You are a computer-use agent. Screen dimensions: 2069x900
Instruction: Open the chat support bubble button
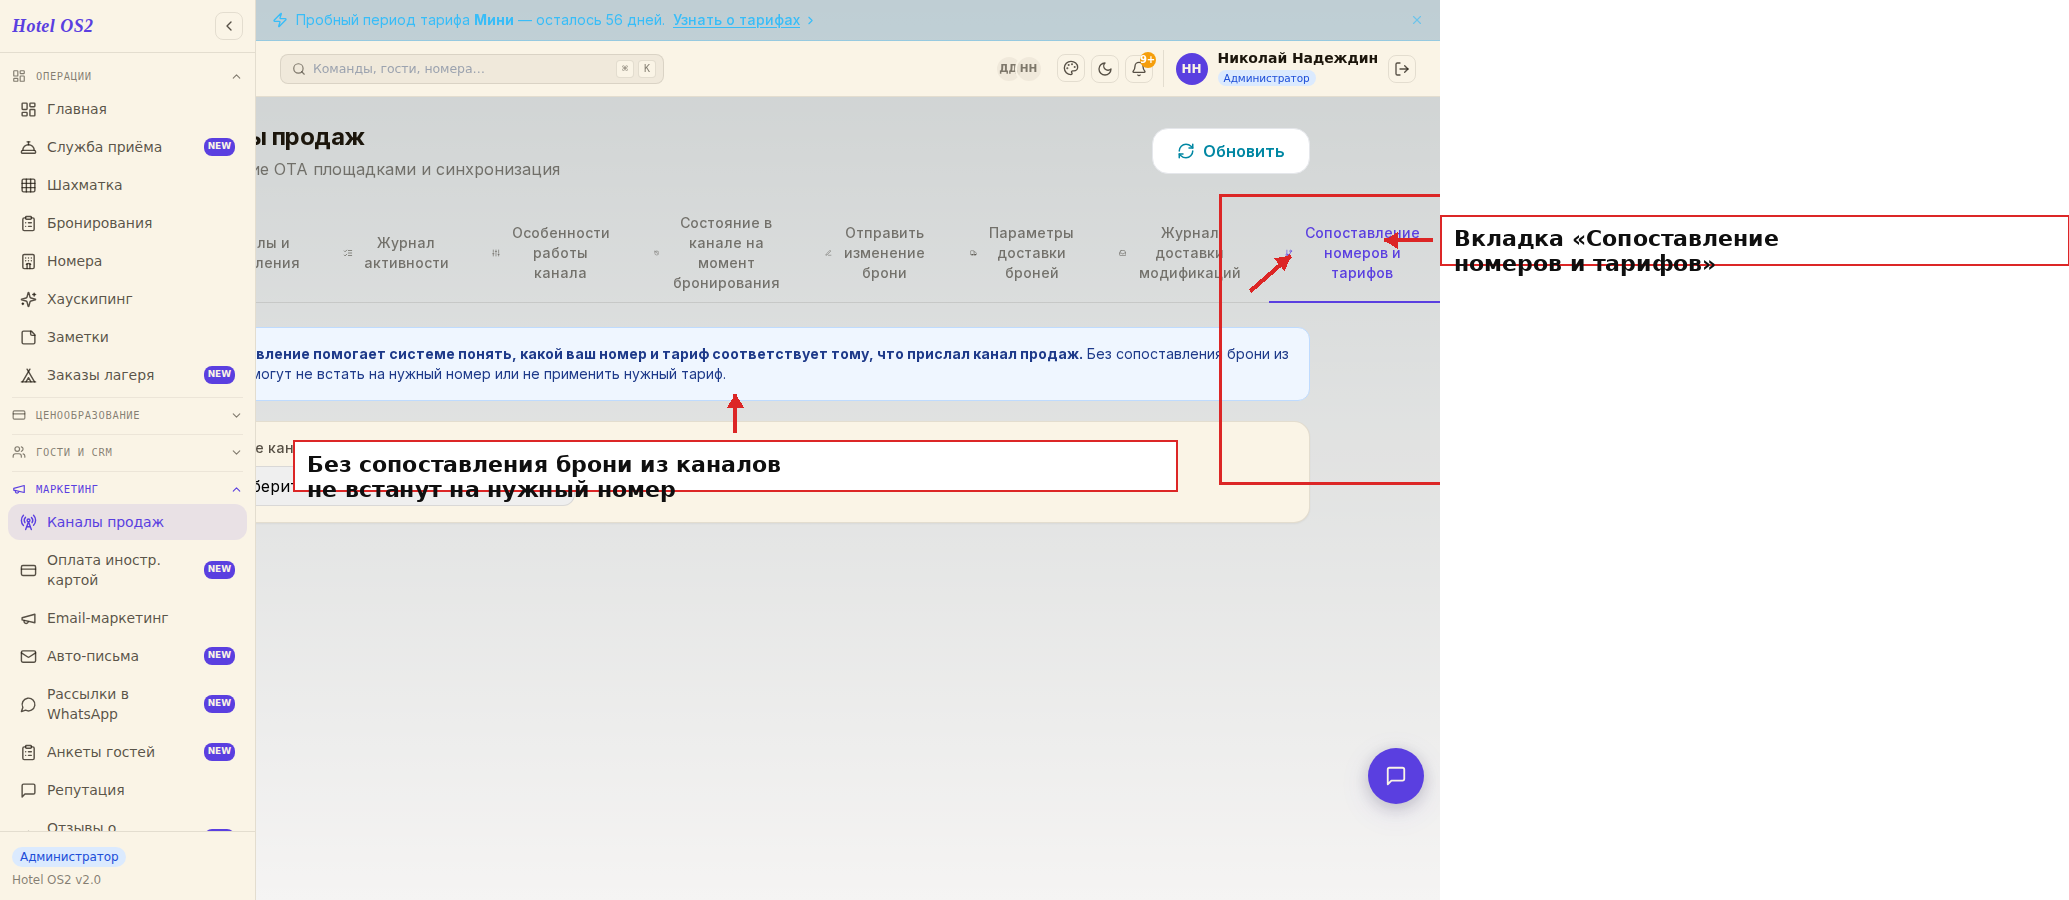(1396, 776)
